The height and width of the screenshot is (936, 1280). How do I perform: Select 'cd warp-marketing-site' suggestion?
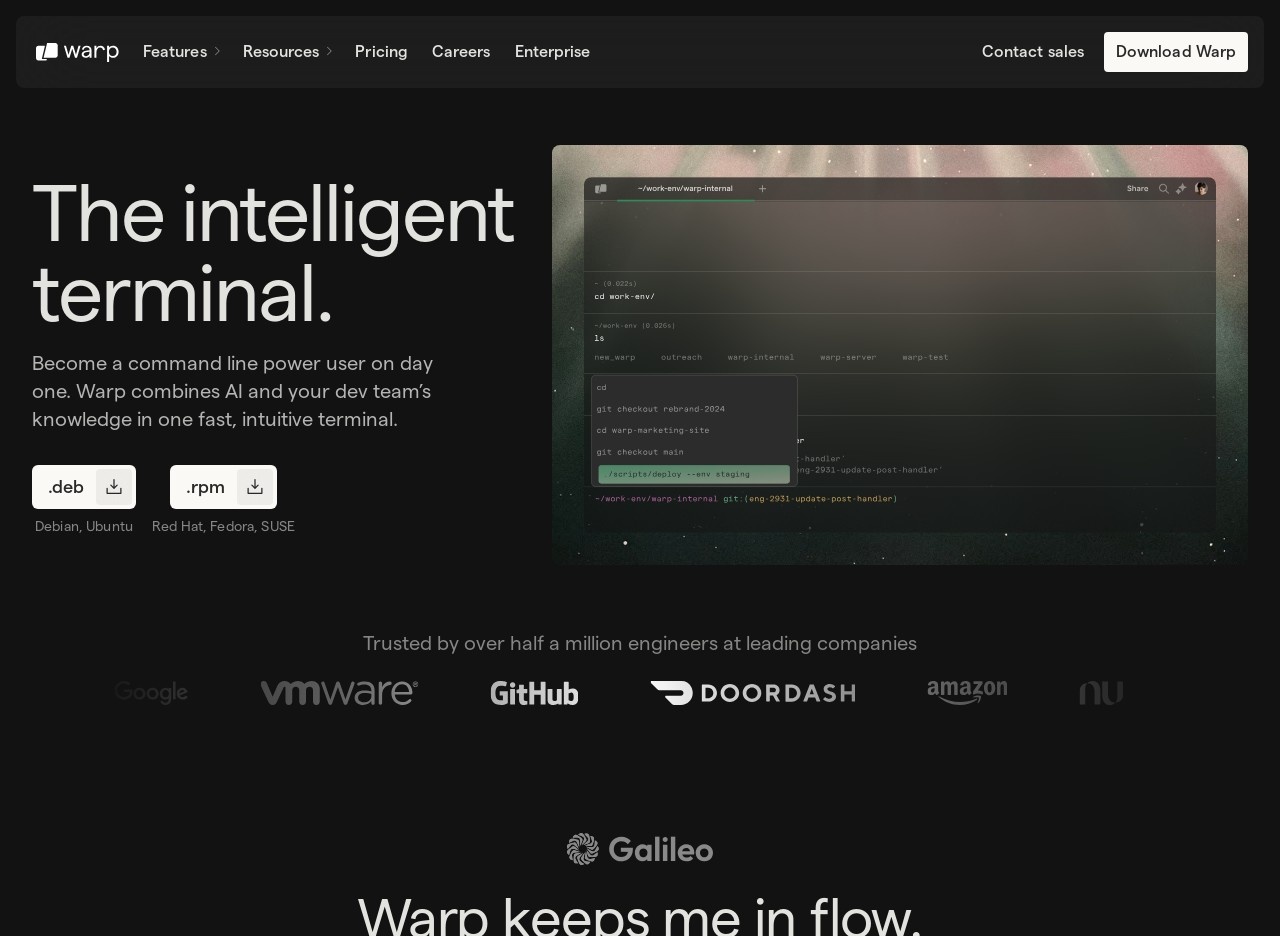coord(653,431)
